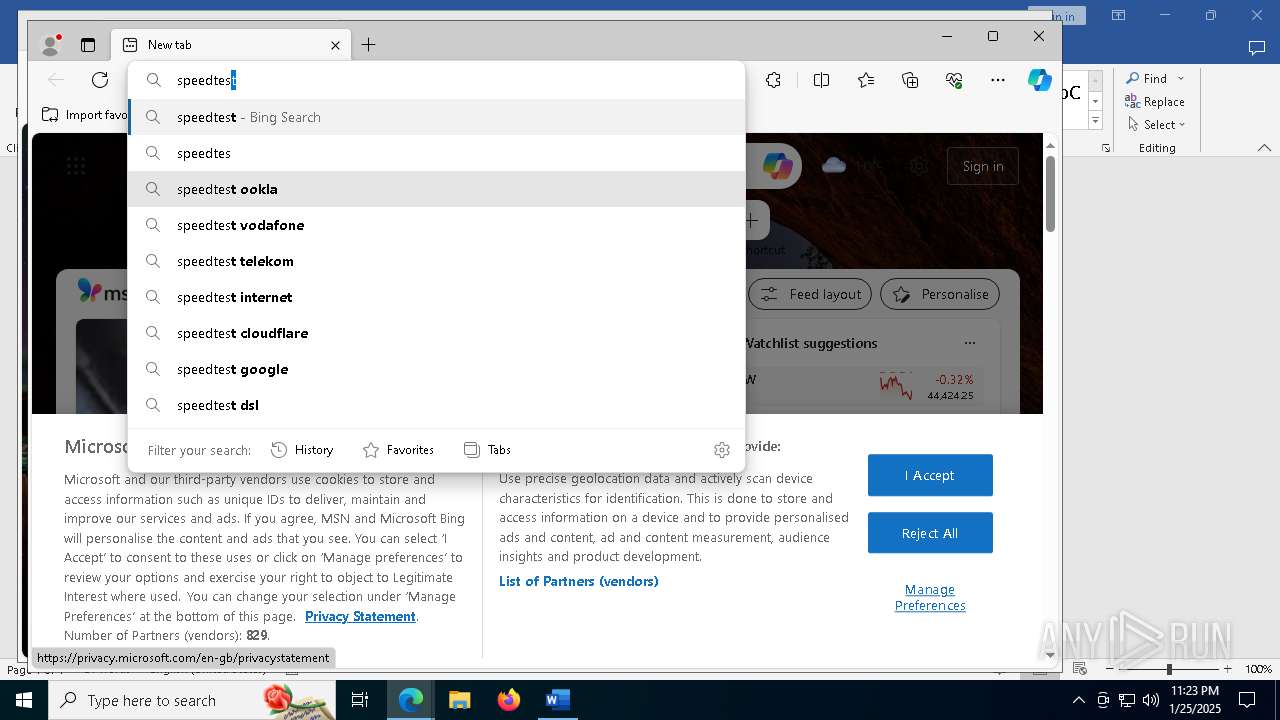This screenshot has width=1280, height=720.
Task: Open the Manage Preferences link
Action: (x=930, y=597)
